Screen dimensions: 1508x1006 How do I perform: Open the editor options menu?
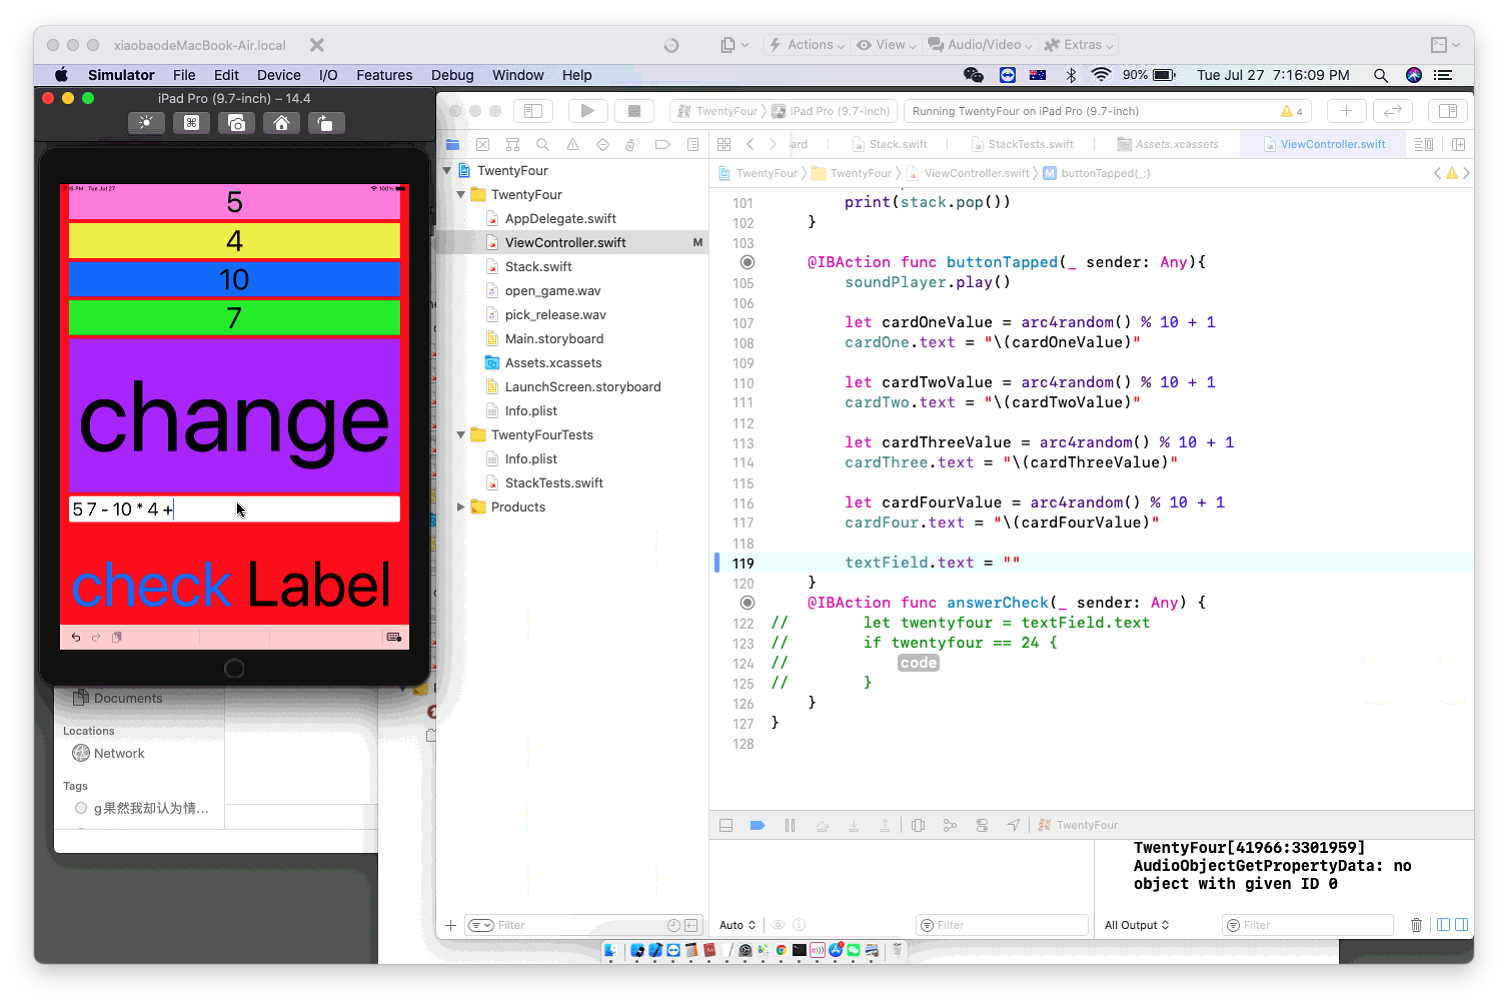[1424, 145]
